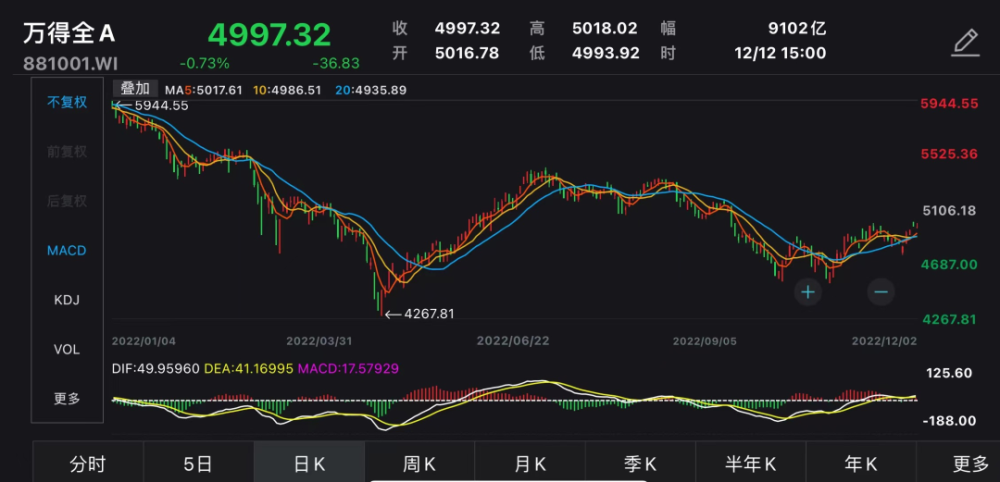Viewport: 1000px width, 482px height.
Task: Select the 月K monthly candlestick tab
Action: coord(530,464)
